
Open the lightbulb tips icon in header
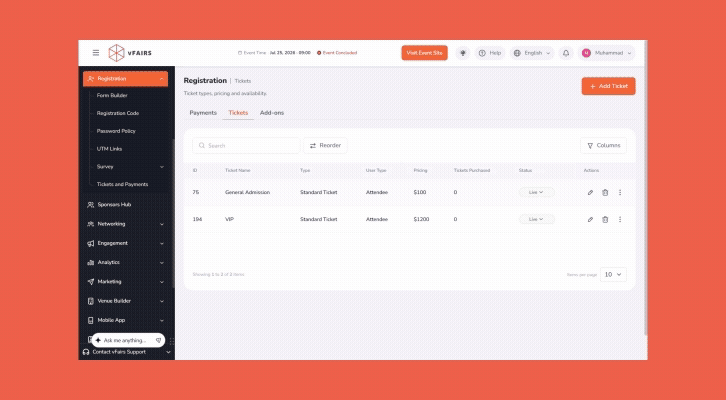(x=462, y=53)
